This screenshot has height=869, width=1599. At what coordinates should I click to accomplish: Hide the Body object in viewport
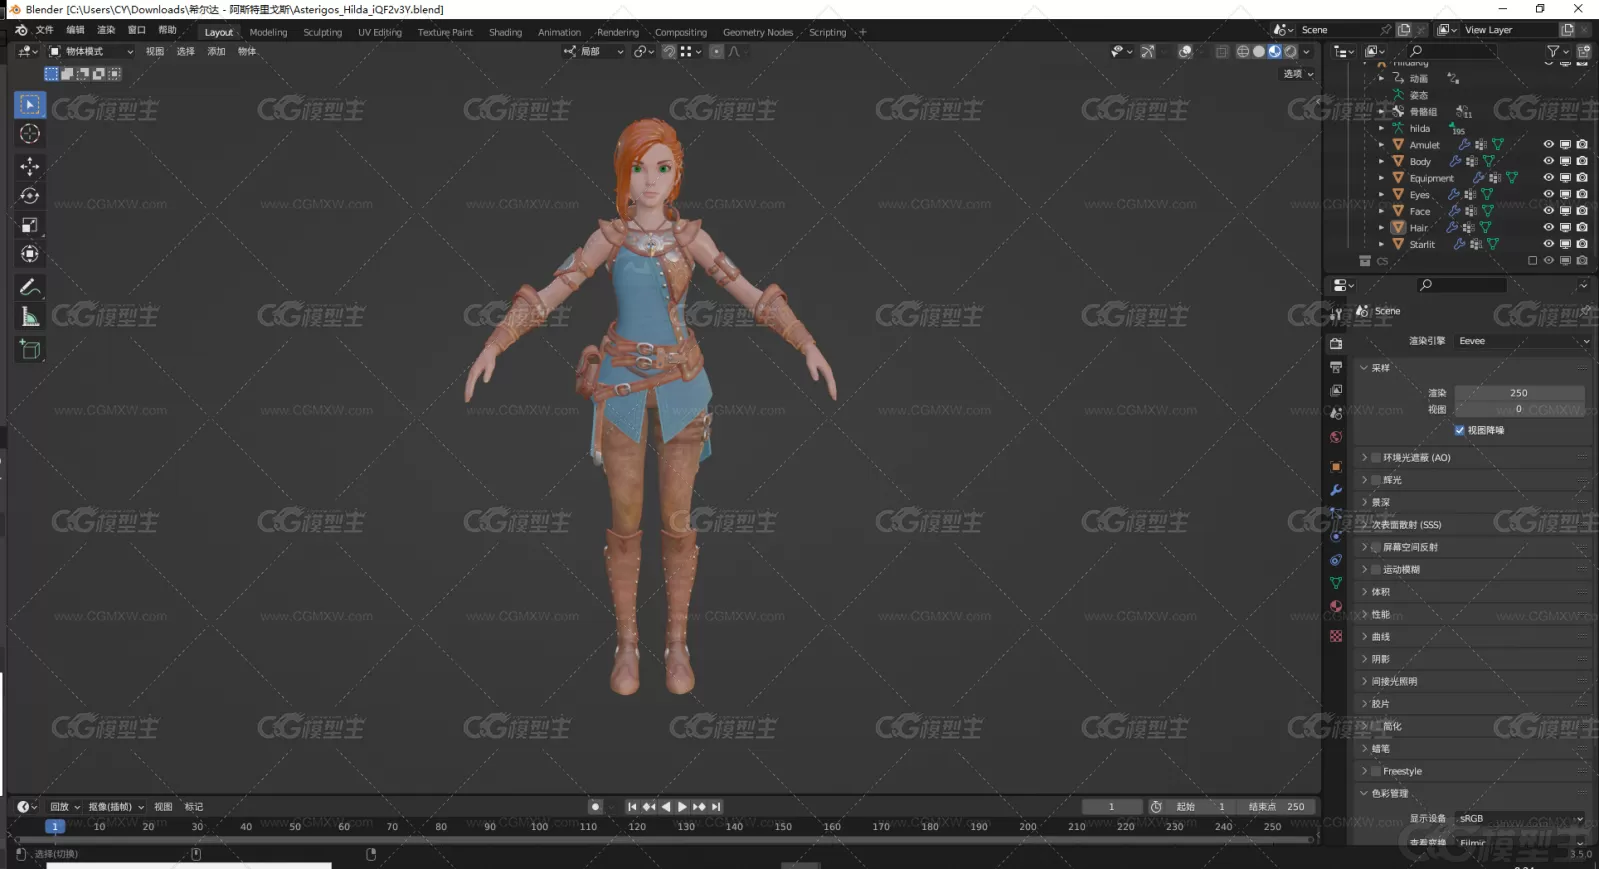tap(1549, 161)
